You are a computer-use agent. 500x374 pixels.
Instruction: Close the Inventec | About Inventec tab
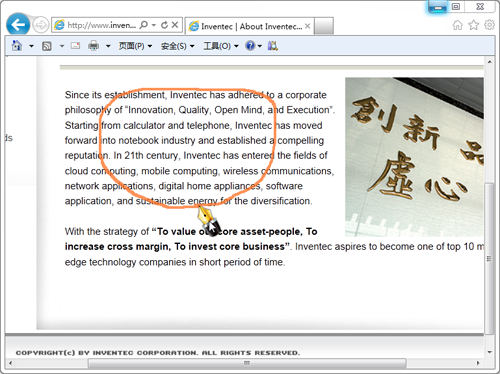(x=308, y=26)
